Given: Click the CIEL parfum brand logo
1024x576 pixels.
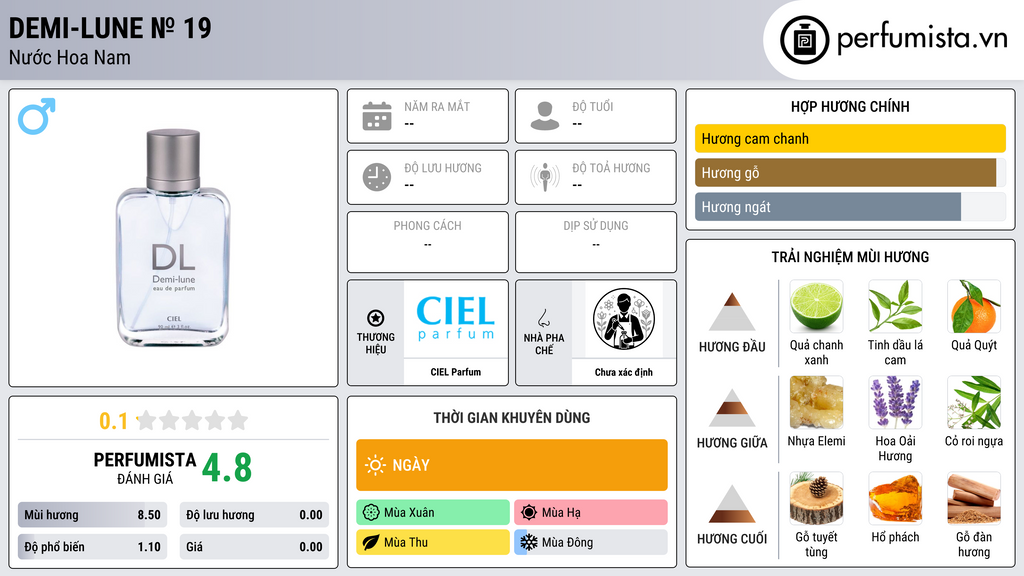Looking at the screenshot, I should pyautogui.click(x=456, y=319).
